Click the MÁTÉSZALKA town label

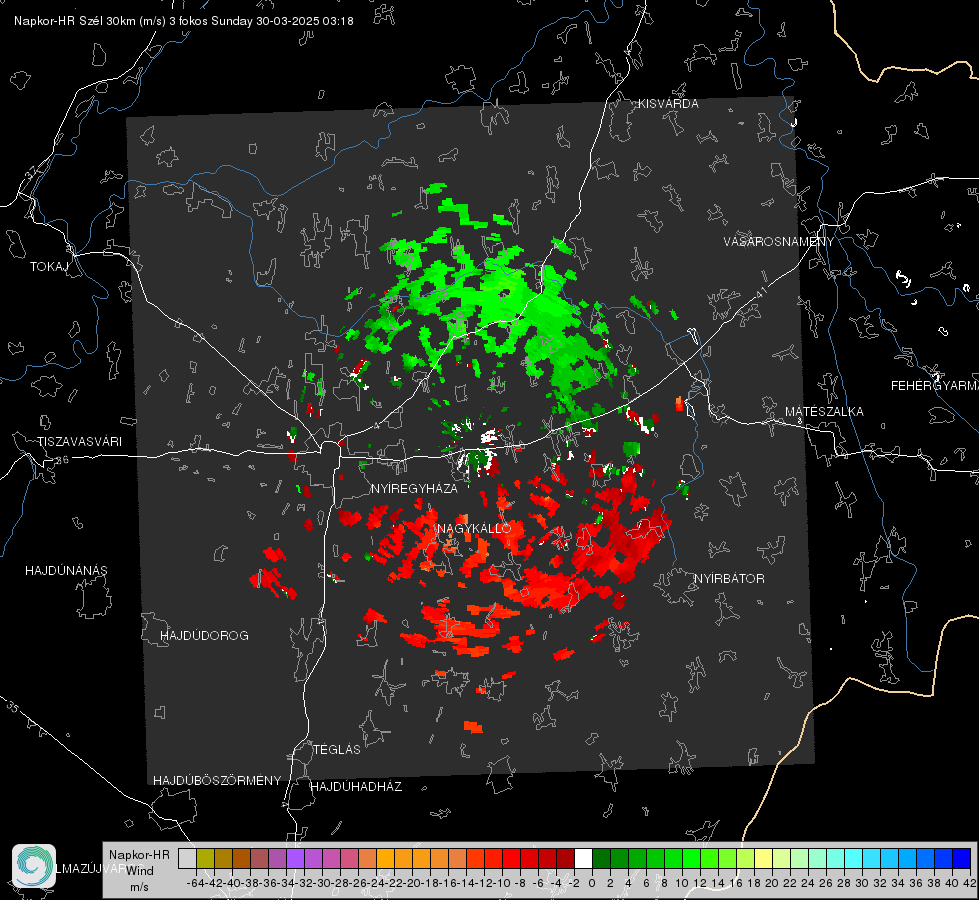(824, 412)
